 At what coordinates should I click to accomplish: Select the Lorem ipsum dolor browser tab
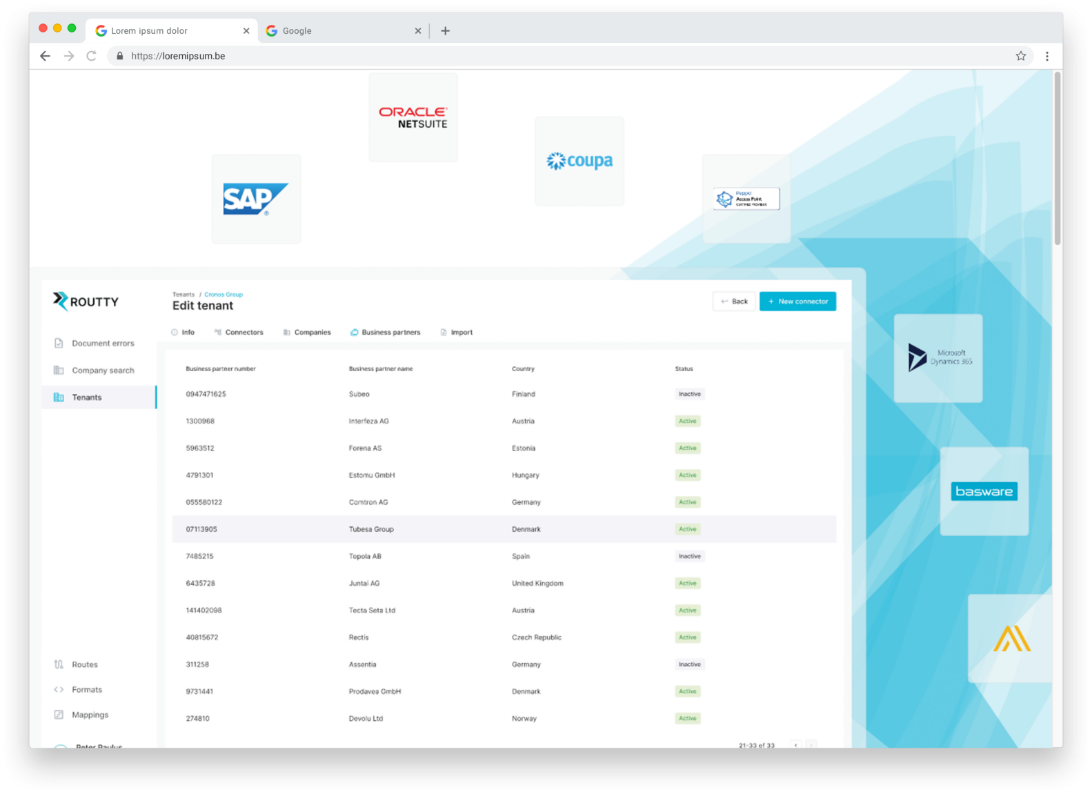tap(172, 31)
